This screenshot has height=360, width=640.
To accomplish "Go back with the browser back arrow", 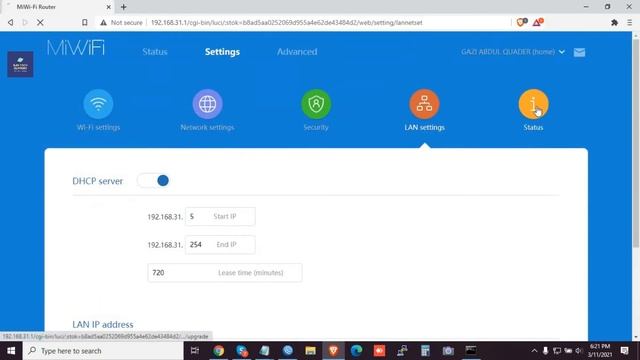I will (x=10, y=22).
